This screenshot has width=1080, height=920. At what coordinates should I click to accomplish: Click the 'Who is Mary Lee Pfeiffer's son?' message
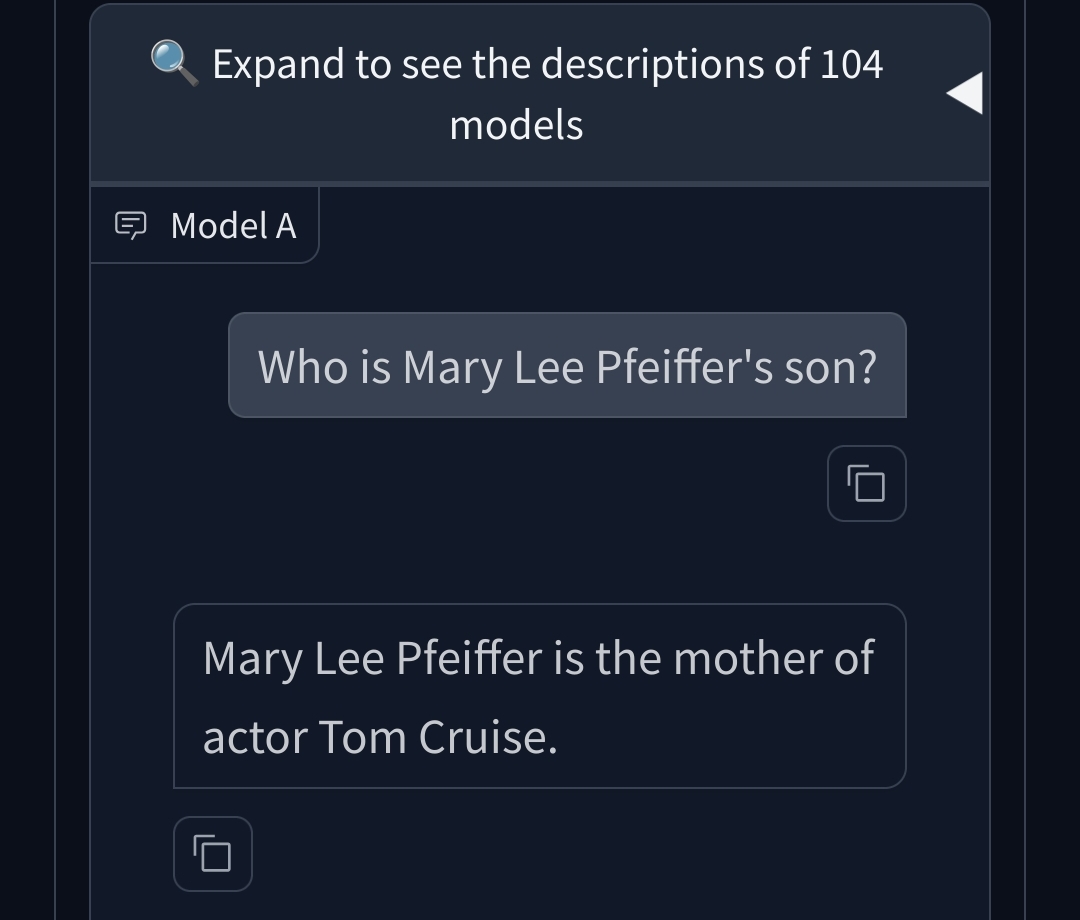tap(568, 365)
